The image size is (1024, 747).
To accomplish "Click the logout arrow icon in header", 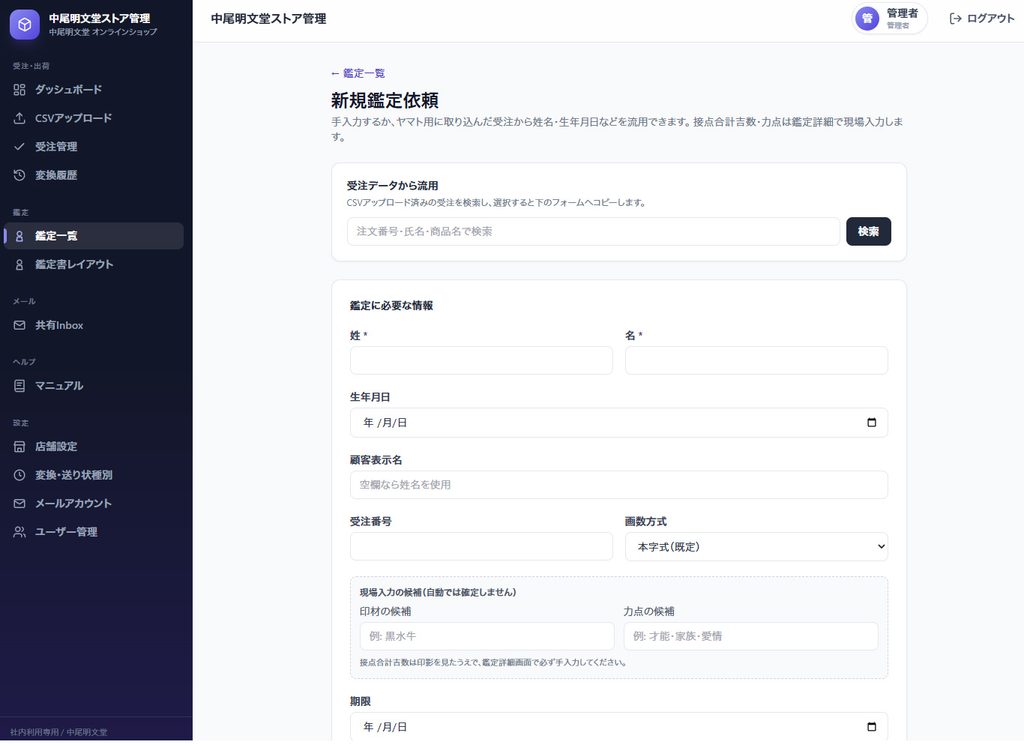I will (955, 18).
